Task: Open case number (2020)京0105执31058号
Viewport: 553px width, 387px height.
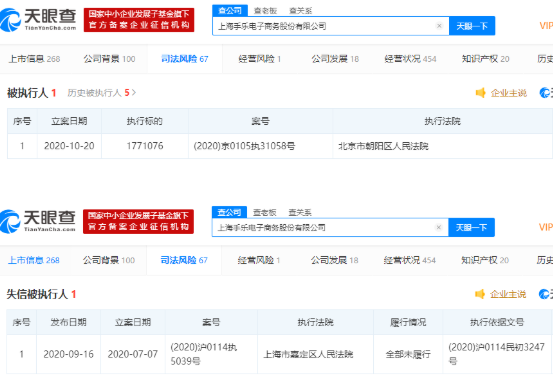Action: click(244, 146)
